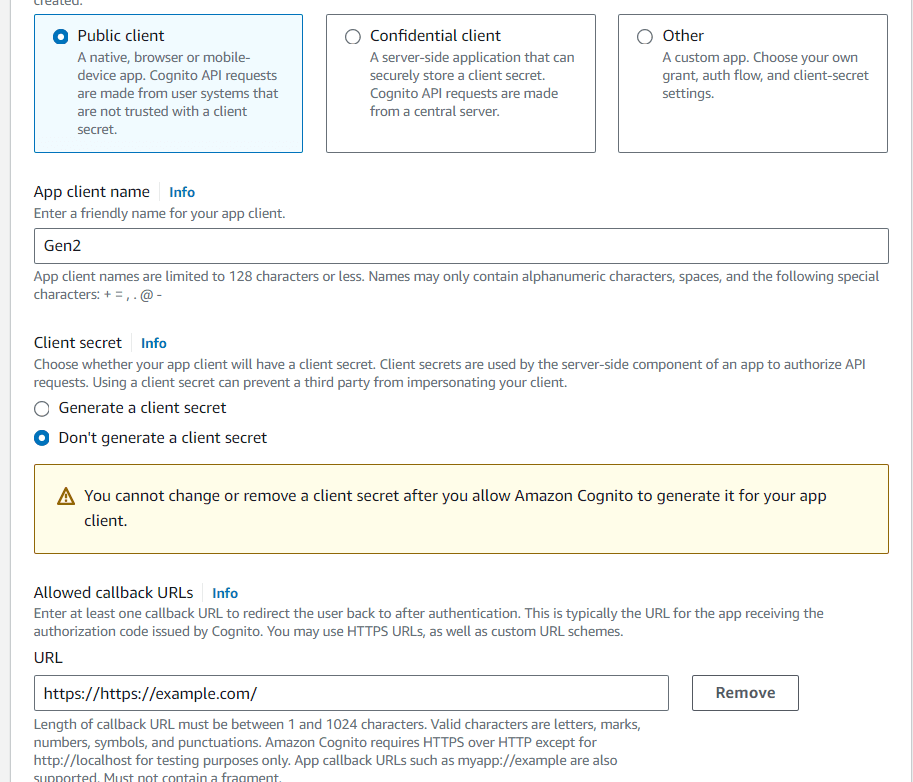Select Don't generate a client secret
913x782 pixels.
click(42, 438)
